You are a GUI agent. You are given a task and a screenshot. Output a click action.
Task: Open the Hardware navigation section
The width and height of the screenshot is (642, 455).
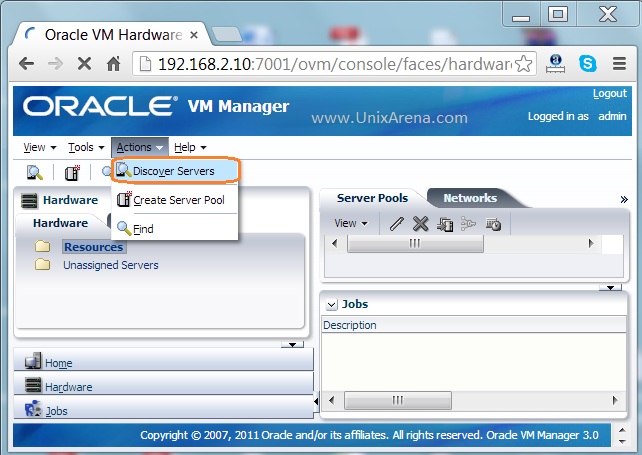pos(163,385)
